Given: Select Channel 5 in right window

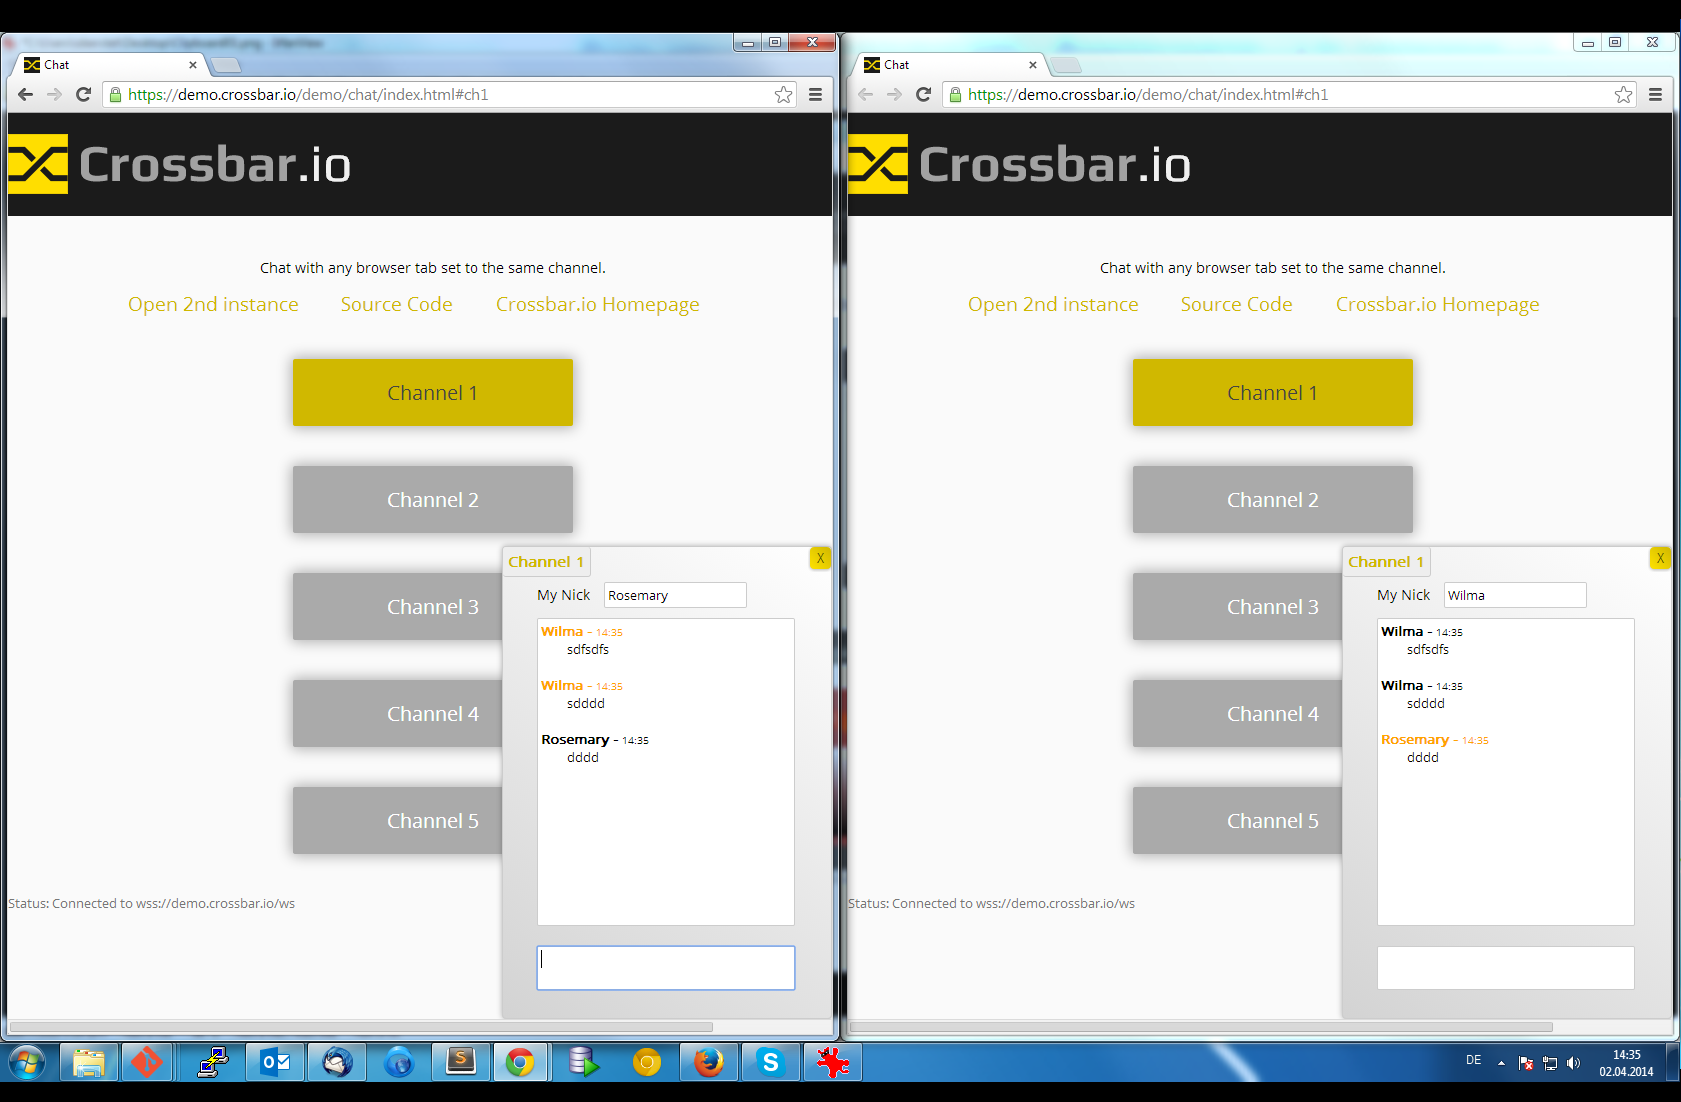Looking at the screenshot, I should pos(1238,821).
